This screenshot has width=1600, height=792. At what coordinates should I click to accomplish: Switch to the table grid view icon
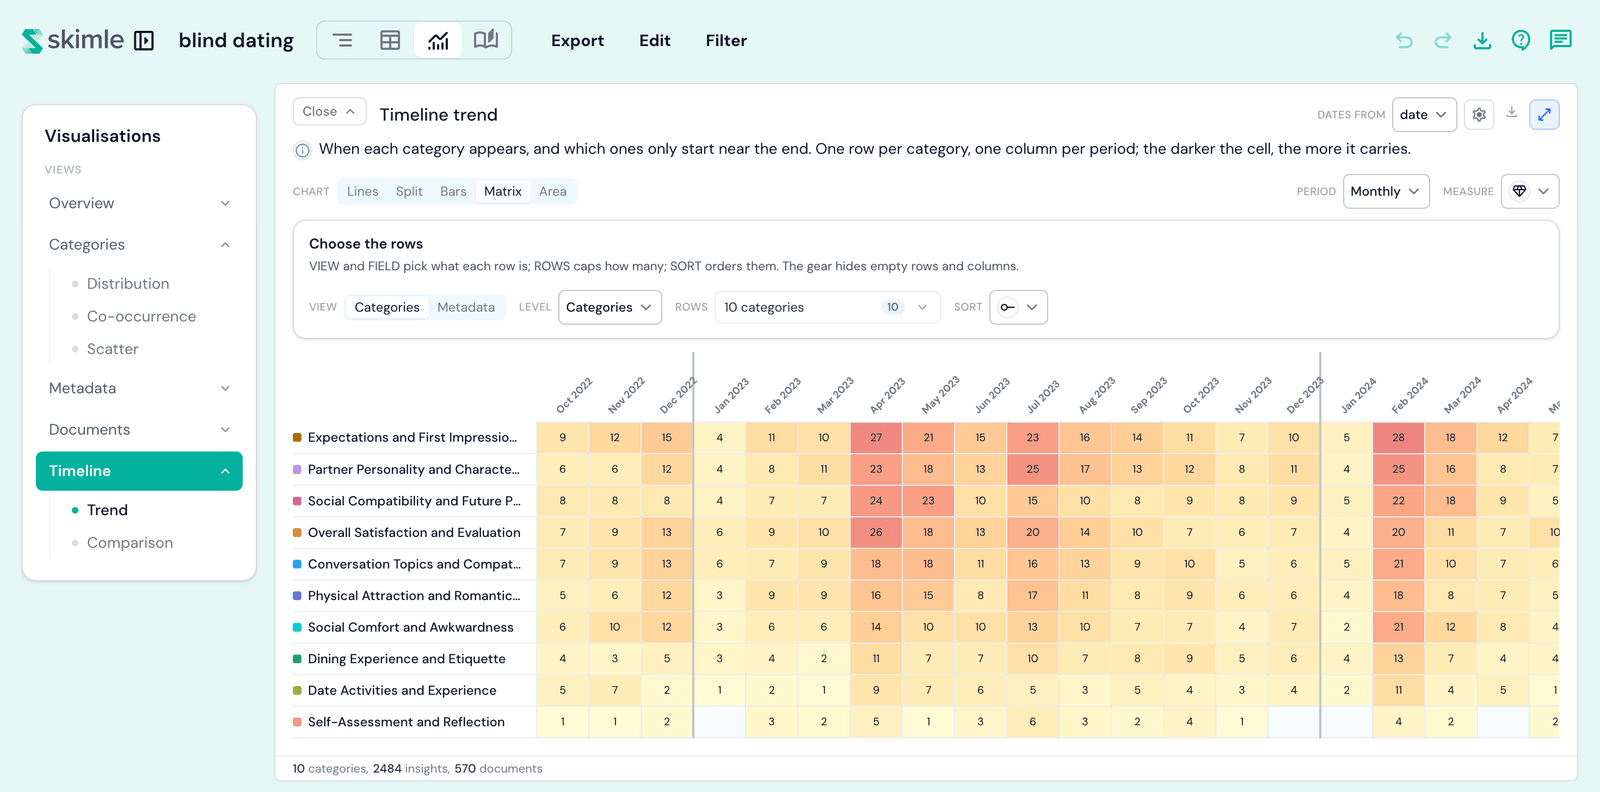click(x=390, y=40)
